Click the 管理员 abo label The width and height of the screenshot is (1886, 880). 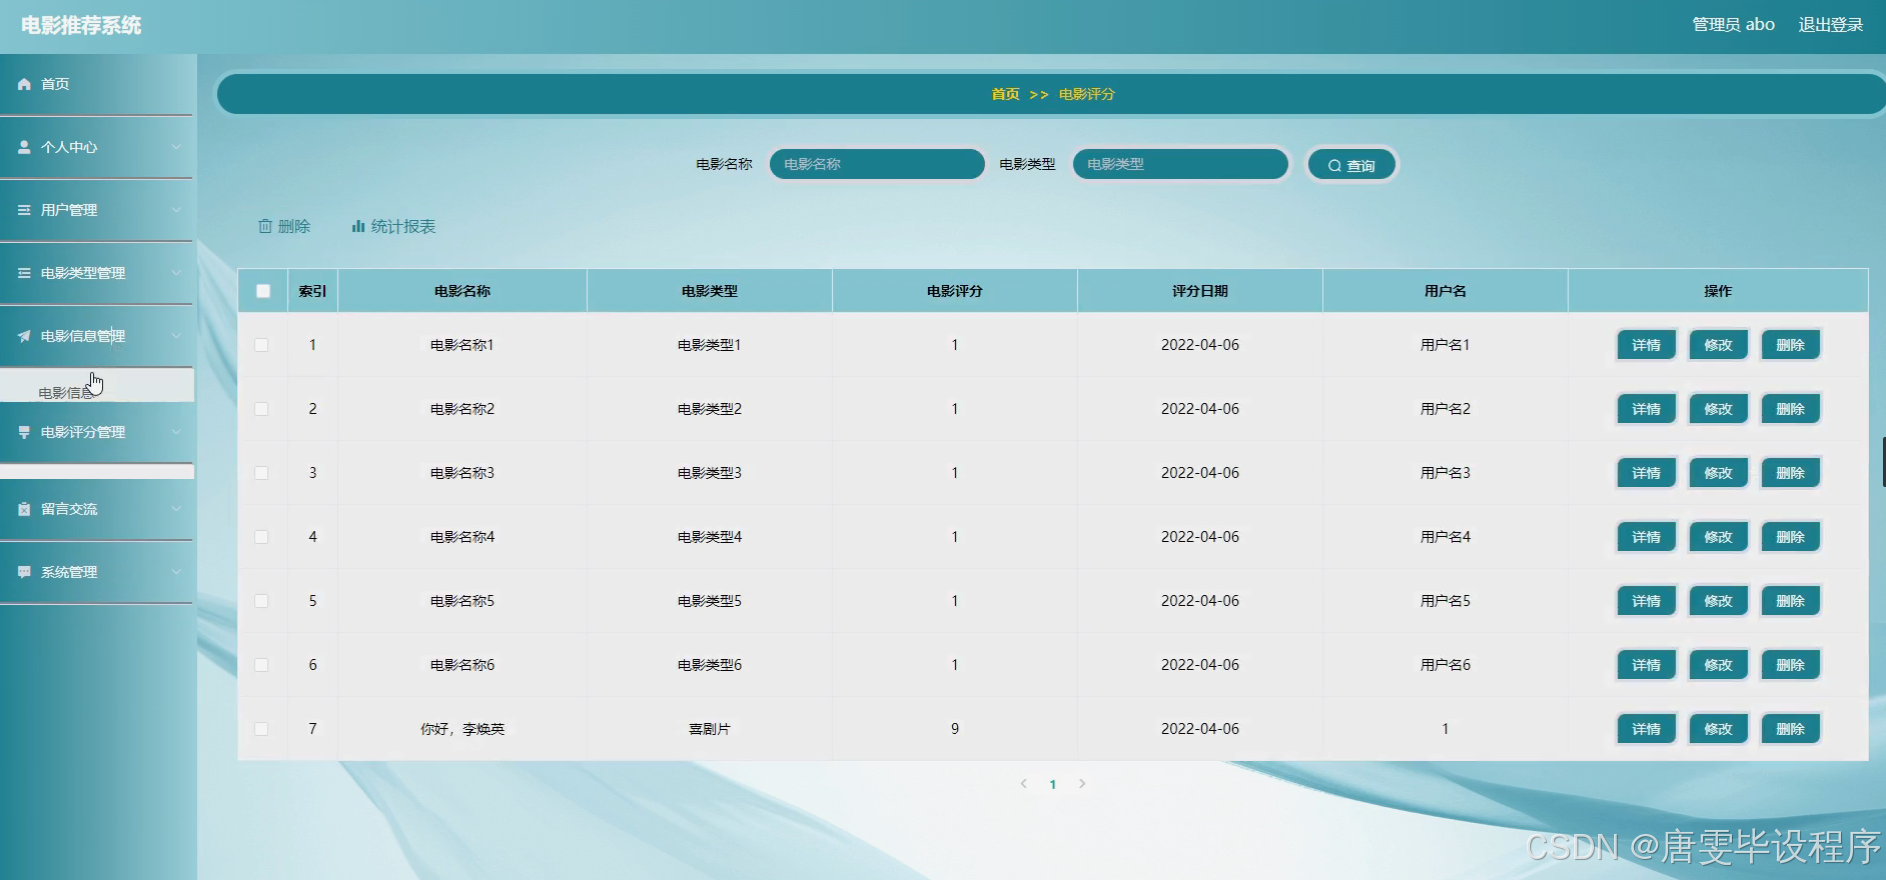tap(1733, 25)
